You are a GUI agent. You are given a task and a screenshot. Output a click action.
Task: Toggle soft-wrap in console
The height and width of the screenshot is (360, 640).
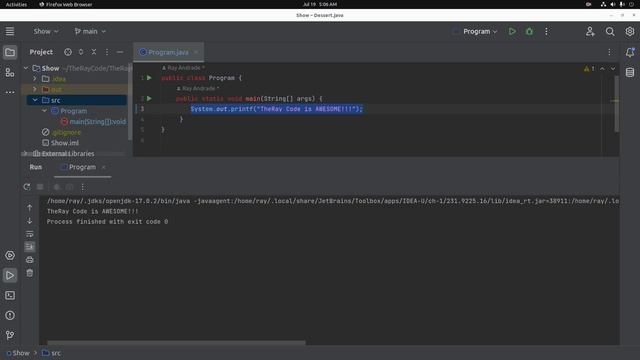click(x=29, y=234)
